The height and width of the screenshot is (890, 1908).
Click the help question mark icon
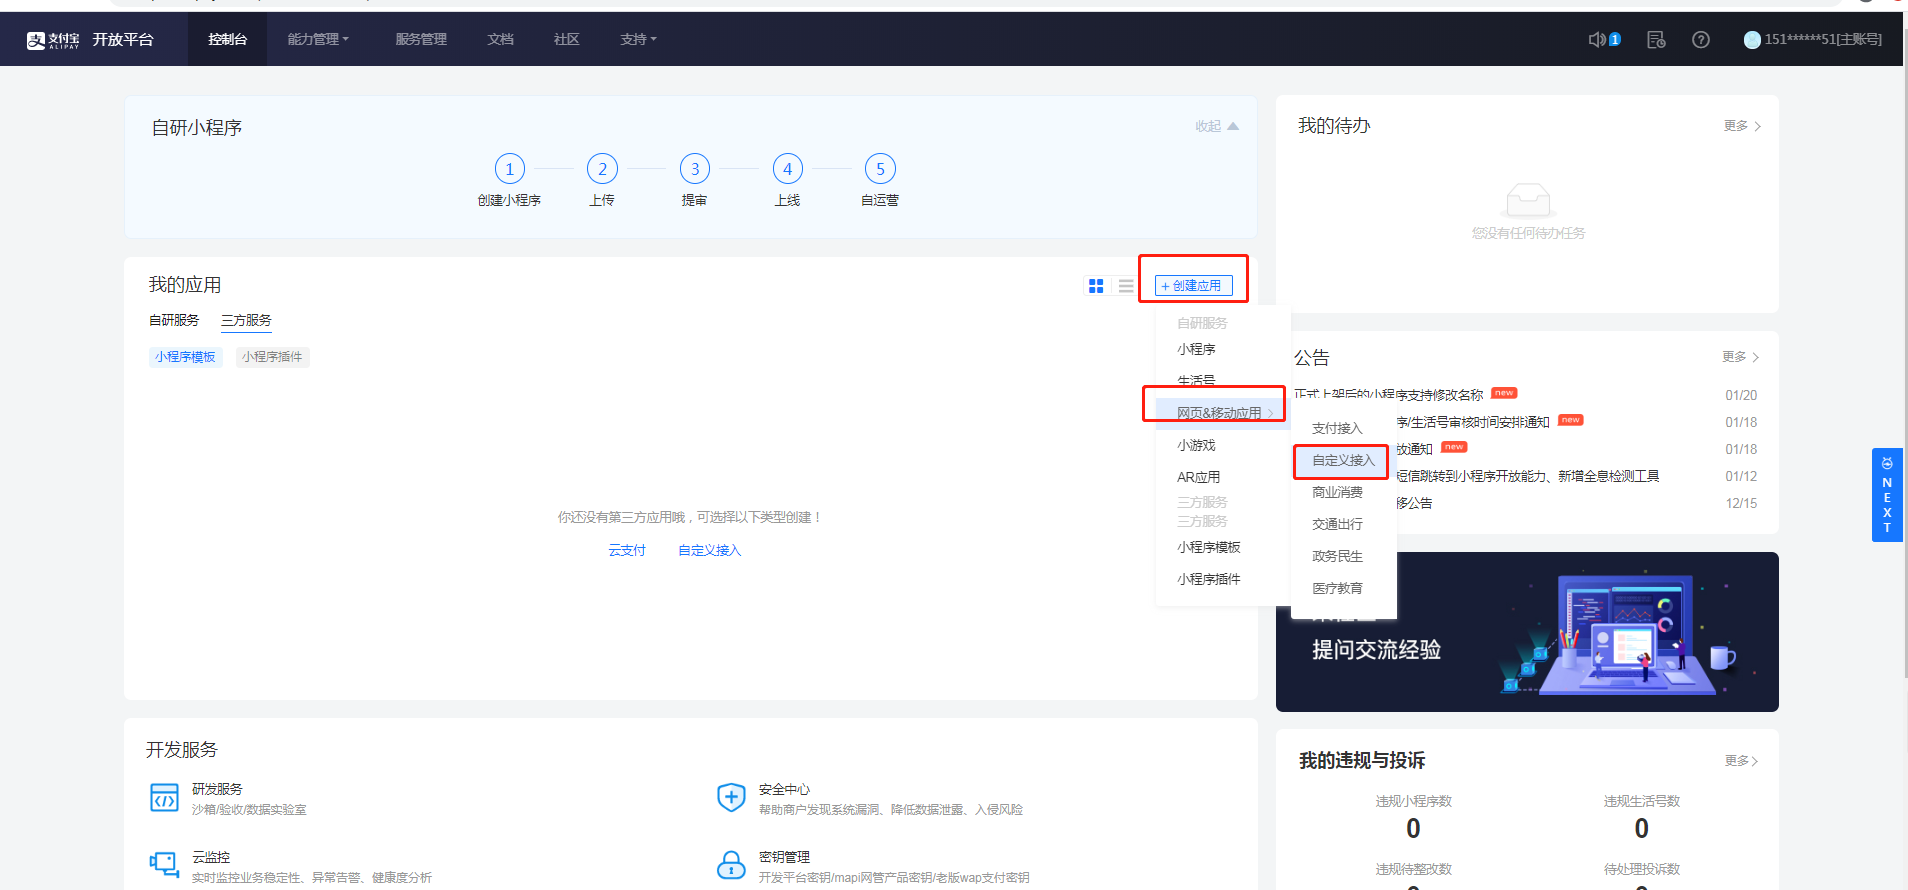(1700, 39)
